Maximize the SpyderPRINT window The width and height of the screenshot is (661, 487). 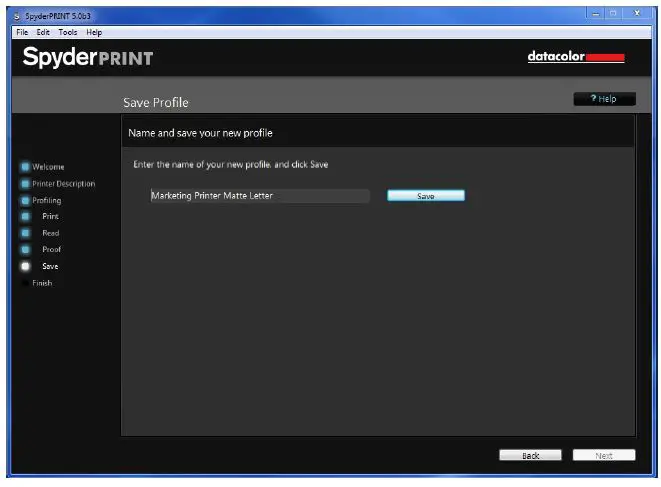click(613, 13)
